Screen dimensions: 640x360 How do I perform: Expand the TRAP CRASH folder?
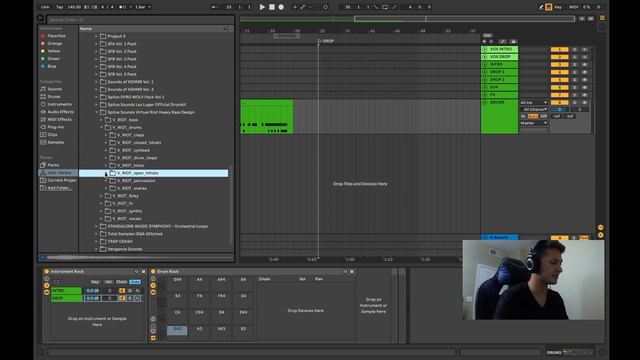point(97,241)
